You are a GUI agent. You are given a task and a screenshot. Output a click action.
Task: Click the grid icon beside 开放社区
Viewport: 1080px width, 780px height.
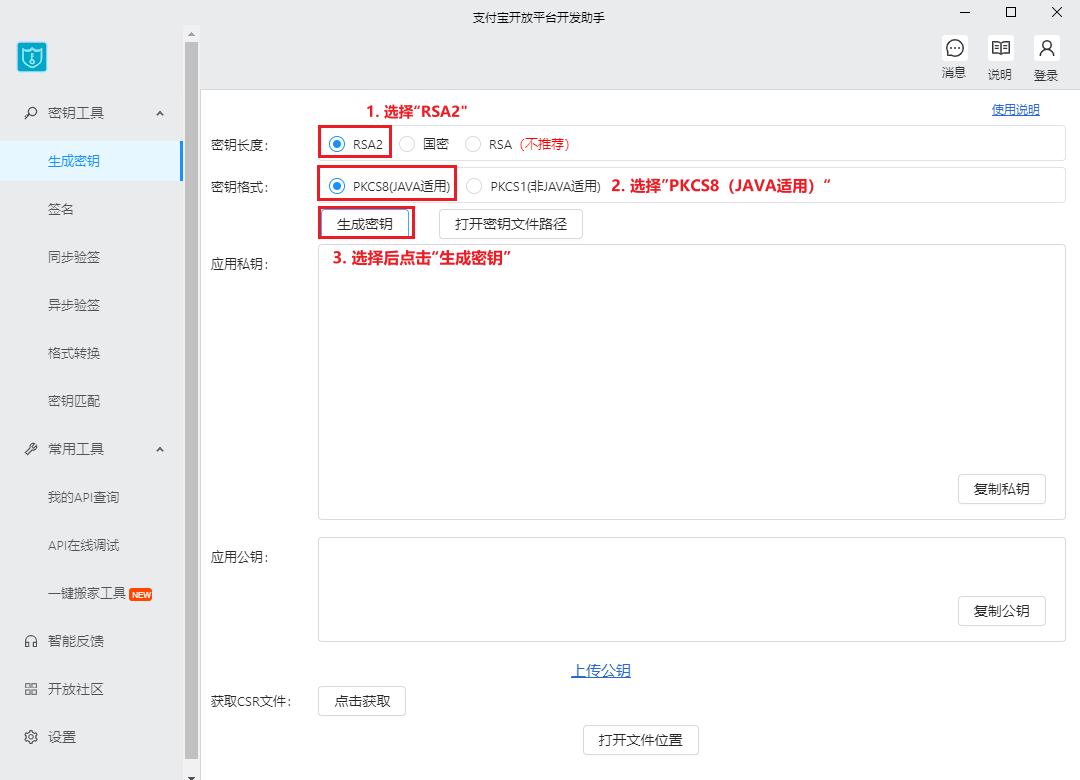[31, 689]
